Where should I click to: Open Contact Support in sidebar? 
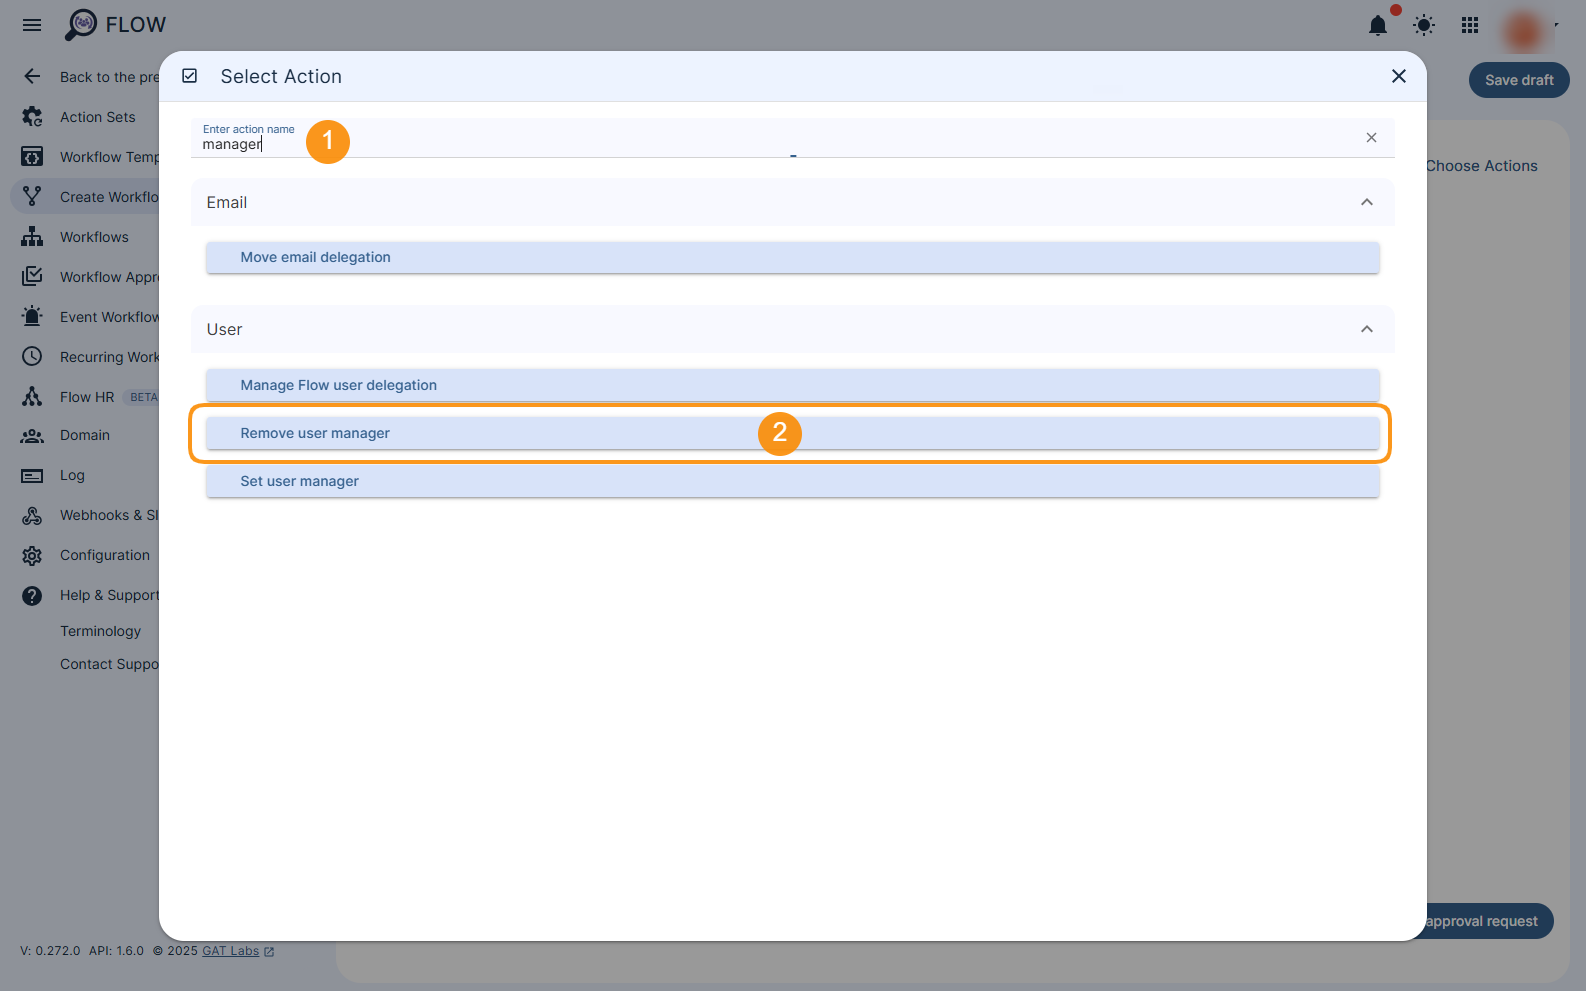109,664
